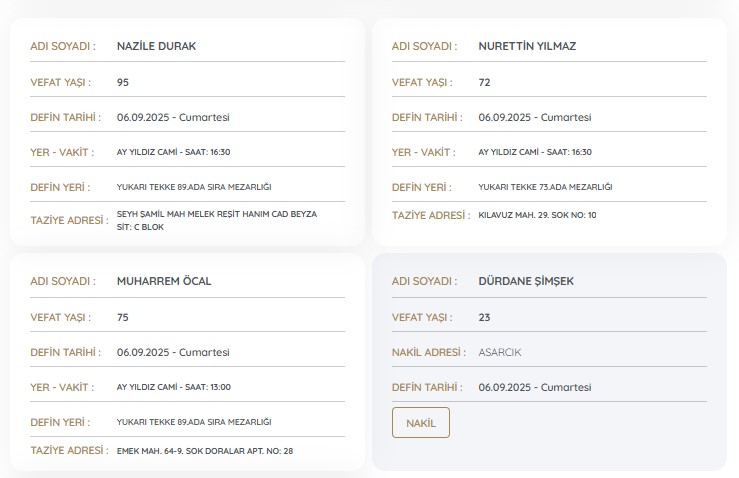Viewport: 739px width, 478px height.
Task: Click Yukarı Tekke 73.Ada Mezarlığı text
Action: [545, 187]
